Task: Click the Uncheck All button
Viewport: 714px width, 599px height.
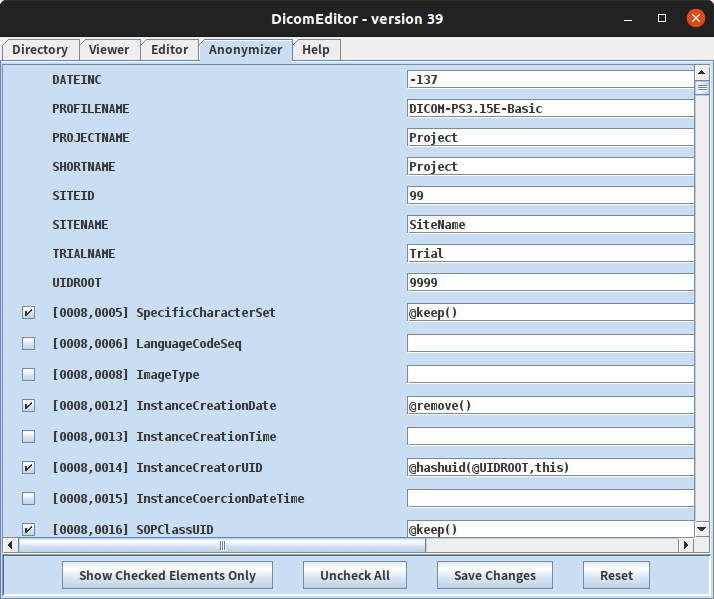Action: [355, 575]
